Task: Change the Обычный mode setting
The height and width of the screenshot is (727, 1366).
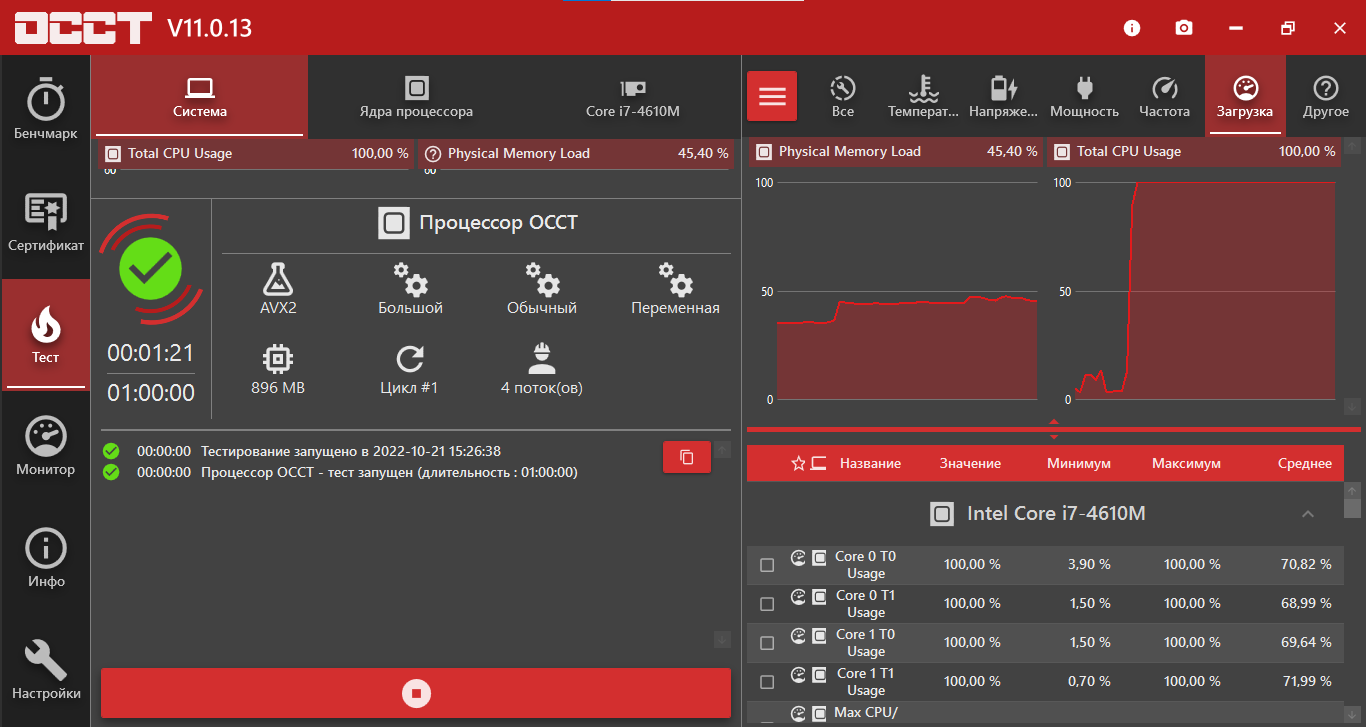Action: click(542, 289)
